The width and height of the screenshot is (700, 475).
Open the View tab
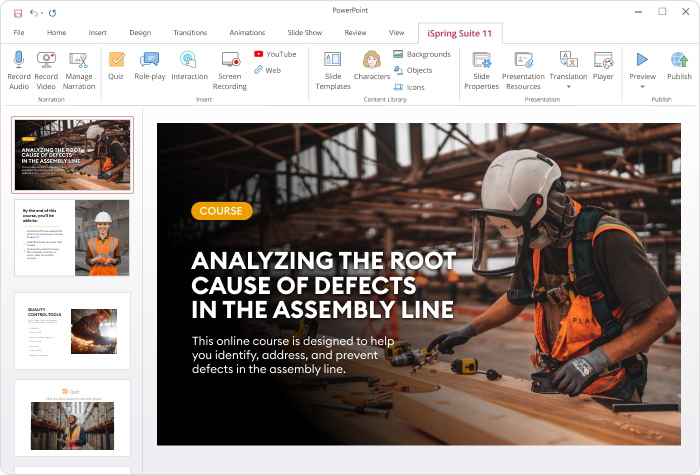pyautogui.click(x=396, y=33)
